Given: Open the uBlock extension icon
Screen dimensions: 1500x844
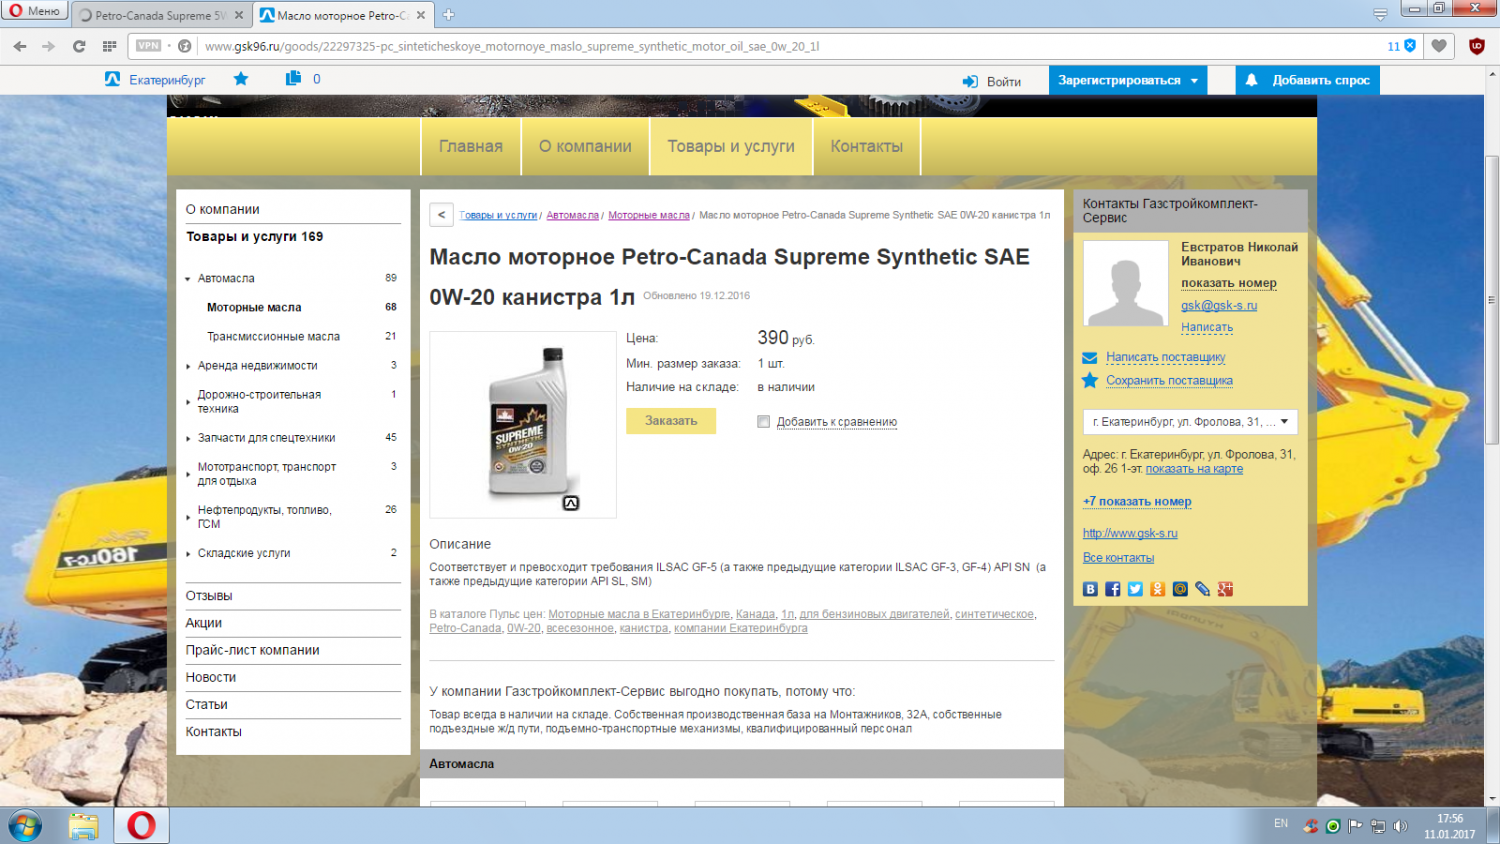Looking at the screenshot, I should (1476, 46).
